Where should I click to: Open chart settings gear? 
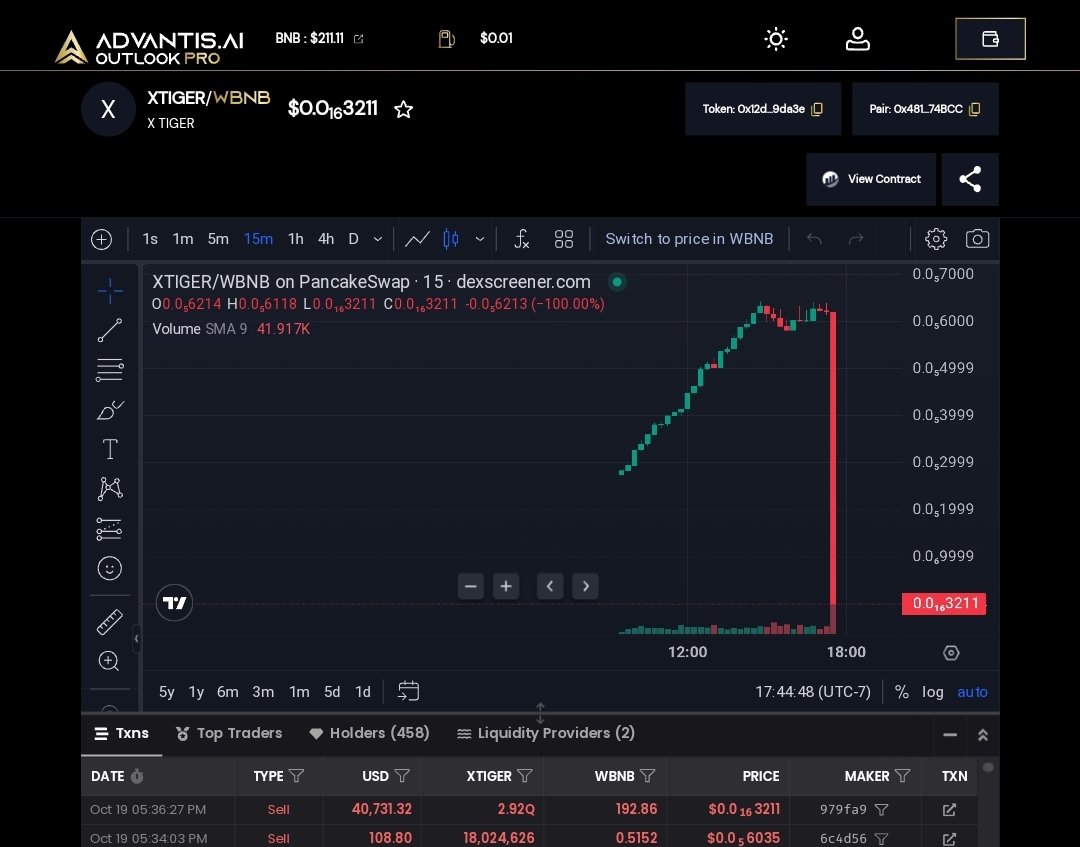[x=935, y=239]
